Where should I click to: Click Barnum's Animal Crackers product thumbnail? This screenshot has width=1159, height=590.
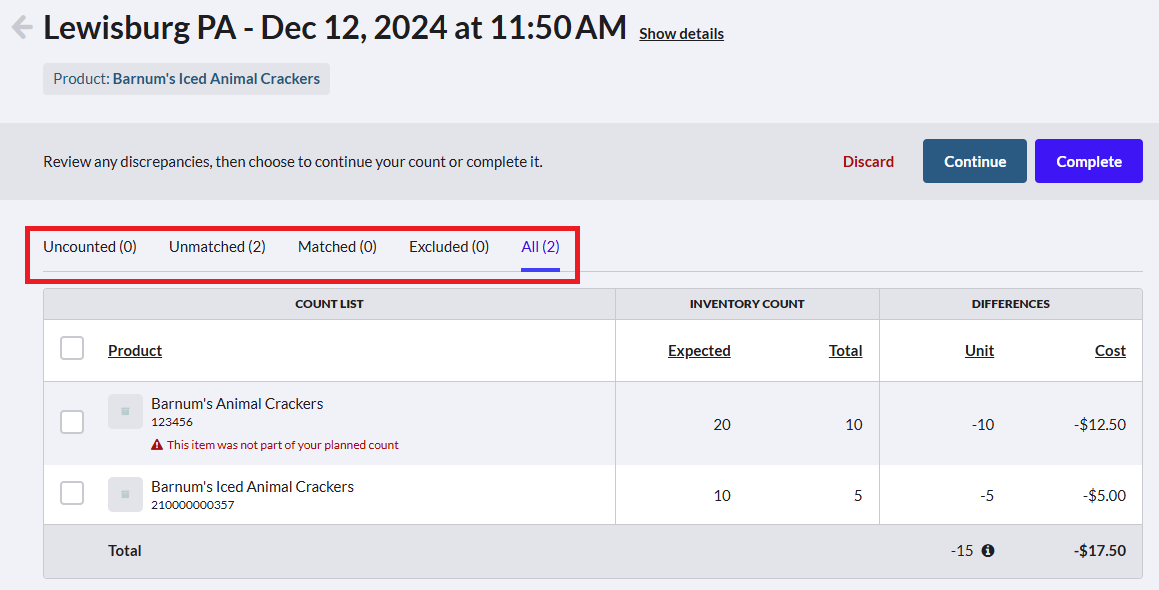pyautogui.click(x=125, y=412)
